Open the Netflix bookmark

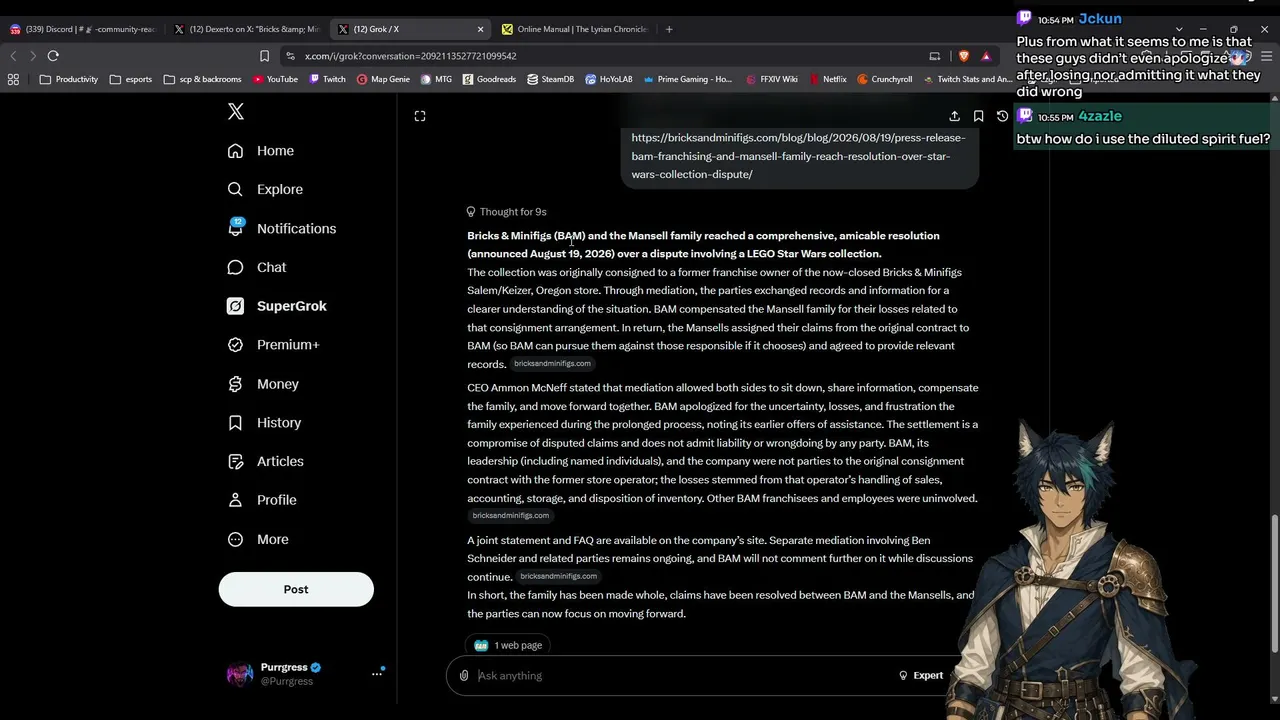coord(827,79)
